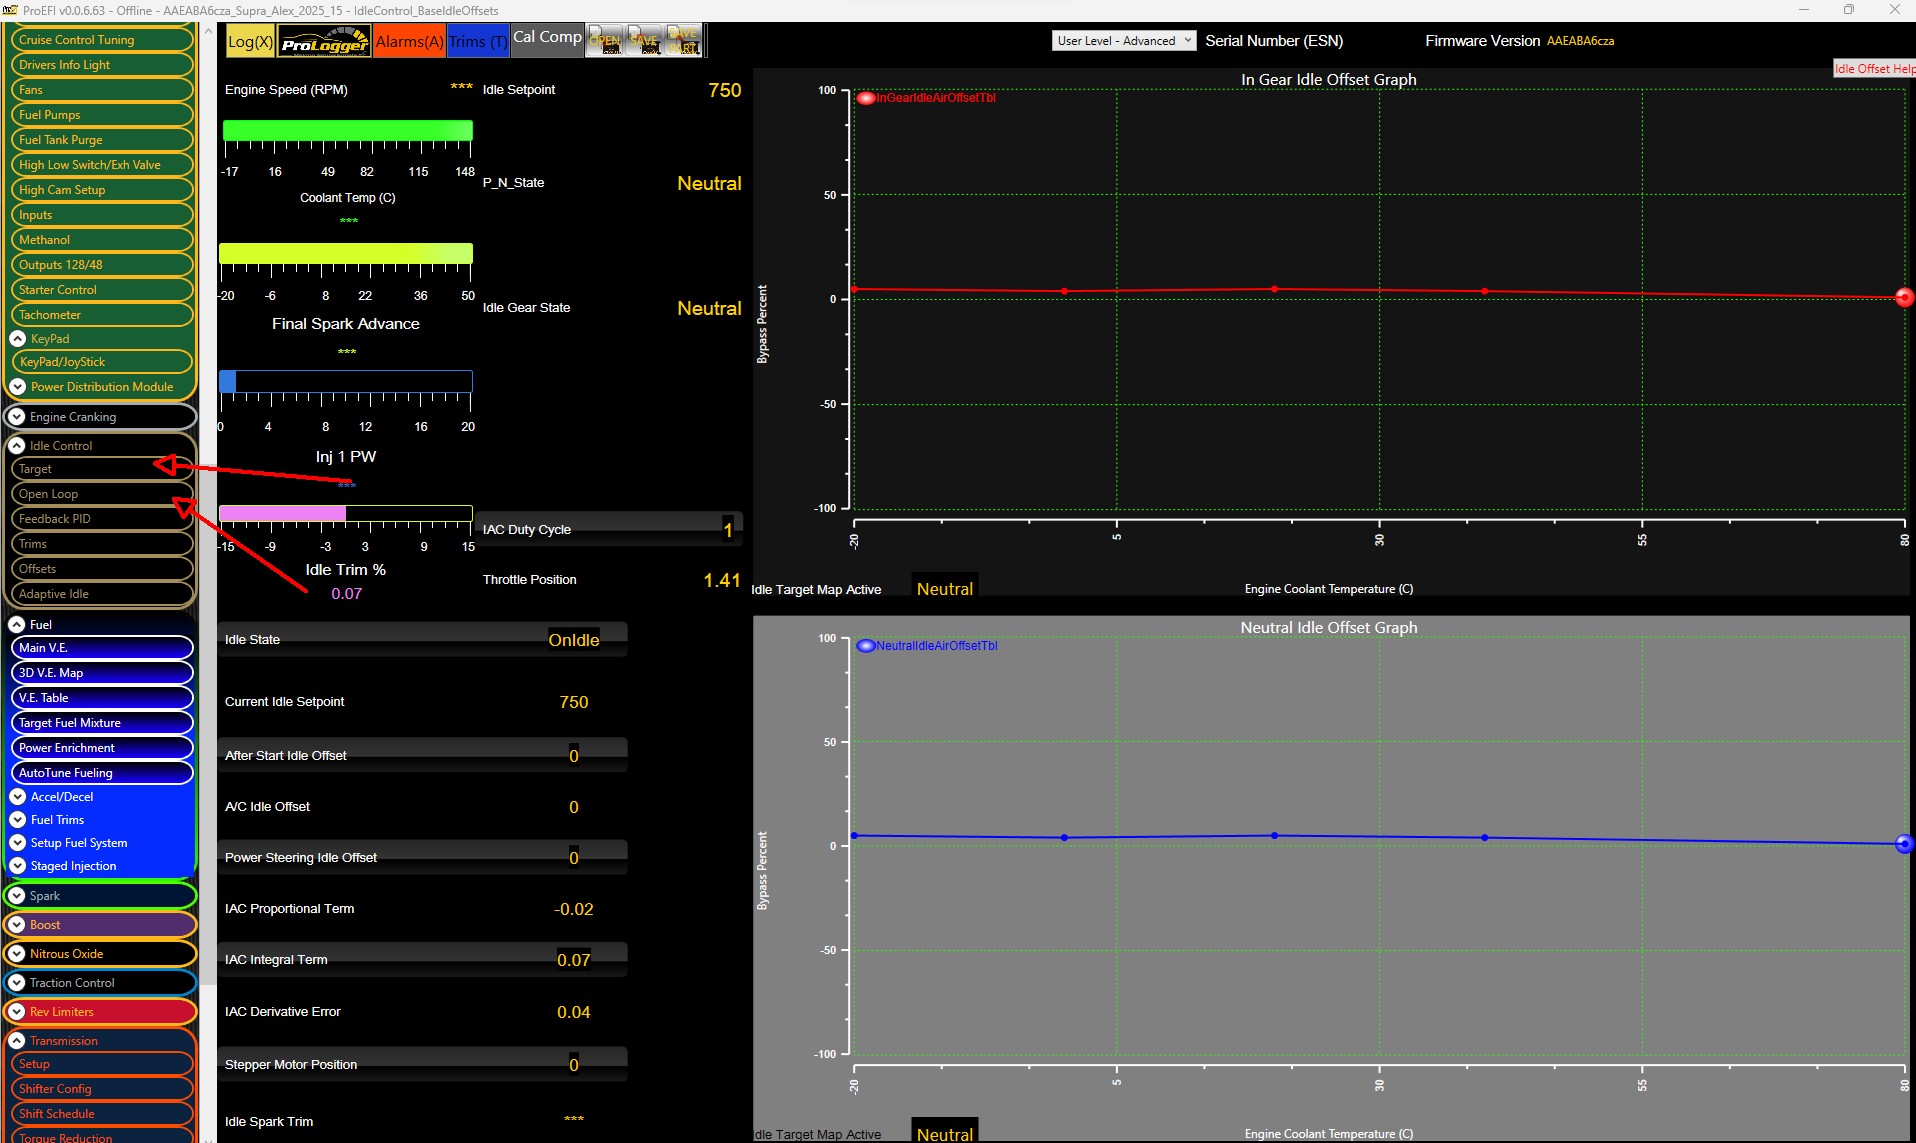The width and height of the screenshot is (1916, 1143).
Task: Open the User Level dropdown
Action: (x=1123, y=41)
